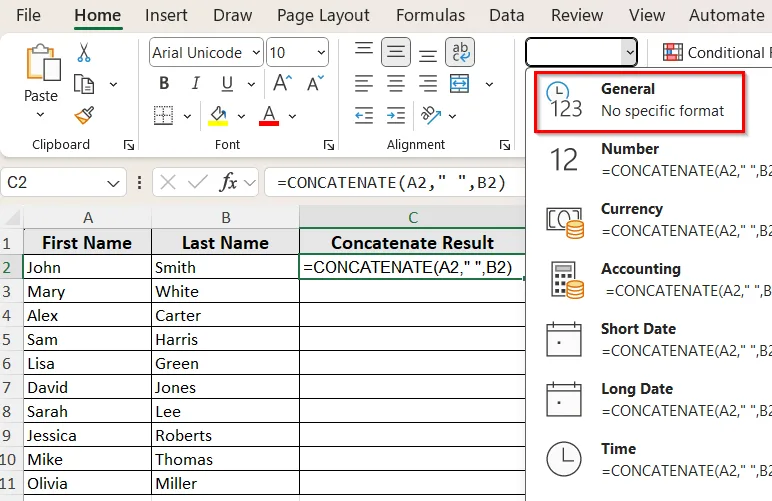Open Name Box dropdown next to C2
The image size is (772, 501).
[113, 184]
